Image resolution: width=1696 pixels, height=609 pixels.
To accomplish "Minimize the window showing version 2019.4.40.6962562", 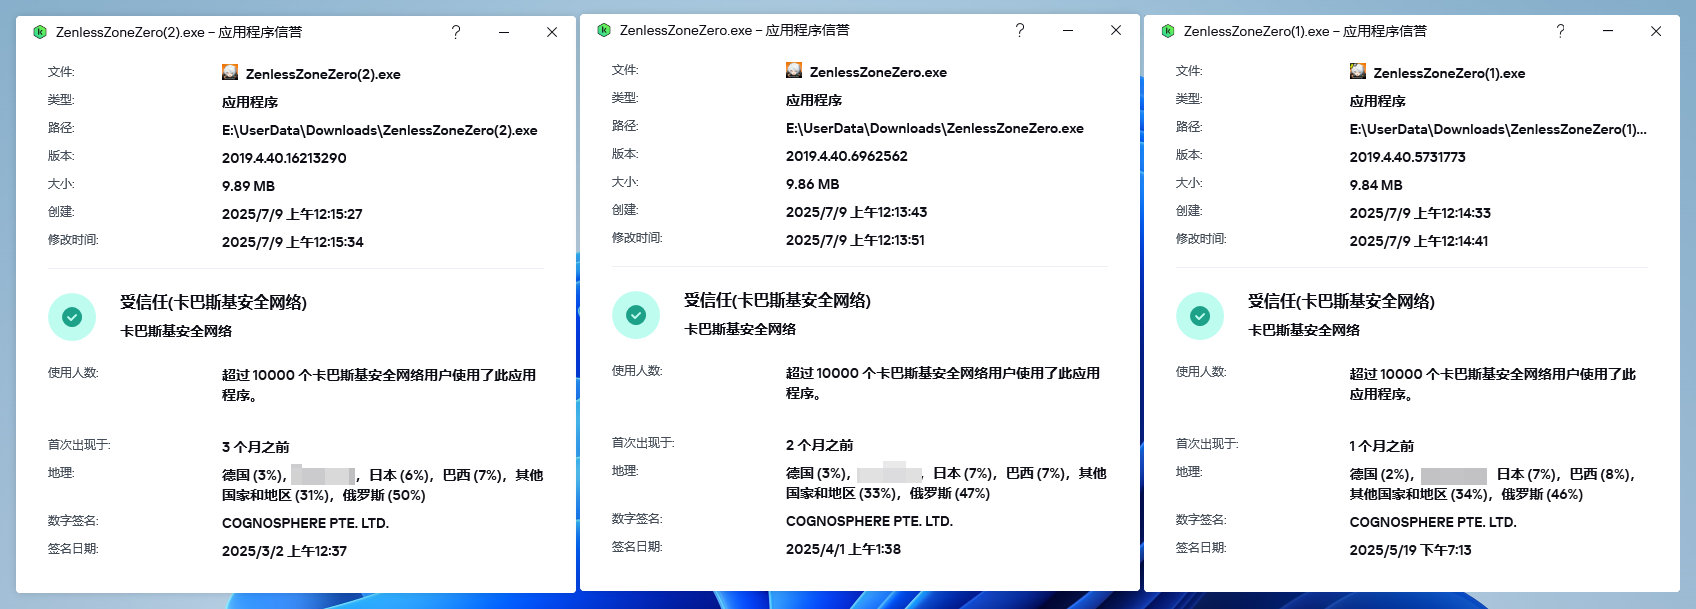I will (1068, 30).
